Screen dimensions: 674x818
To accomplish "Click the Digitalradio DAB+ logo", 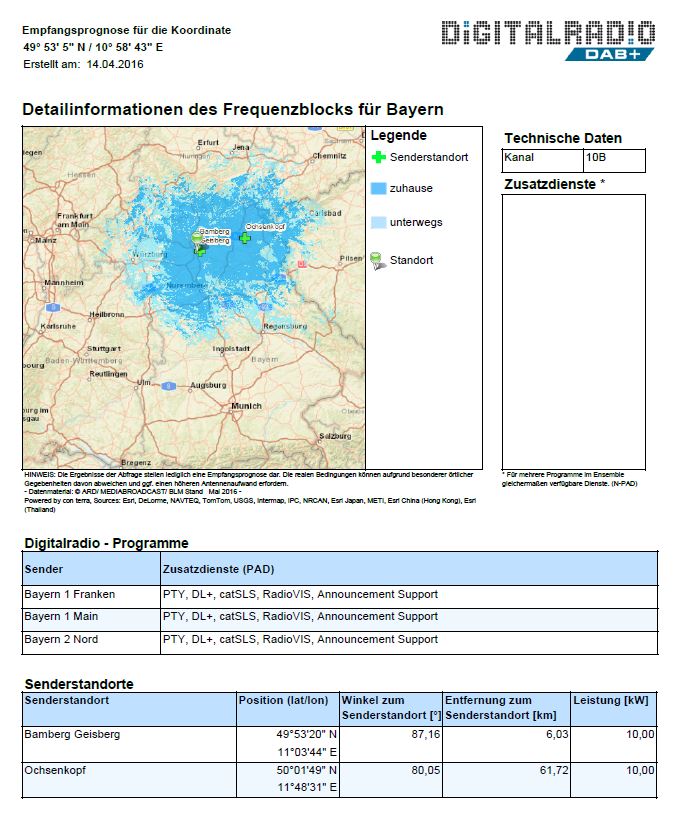I will (x=548, y=38).
